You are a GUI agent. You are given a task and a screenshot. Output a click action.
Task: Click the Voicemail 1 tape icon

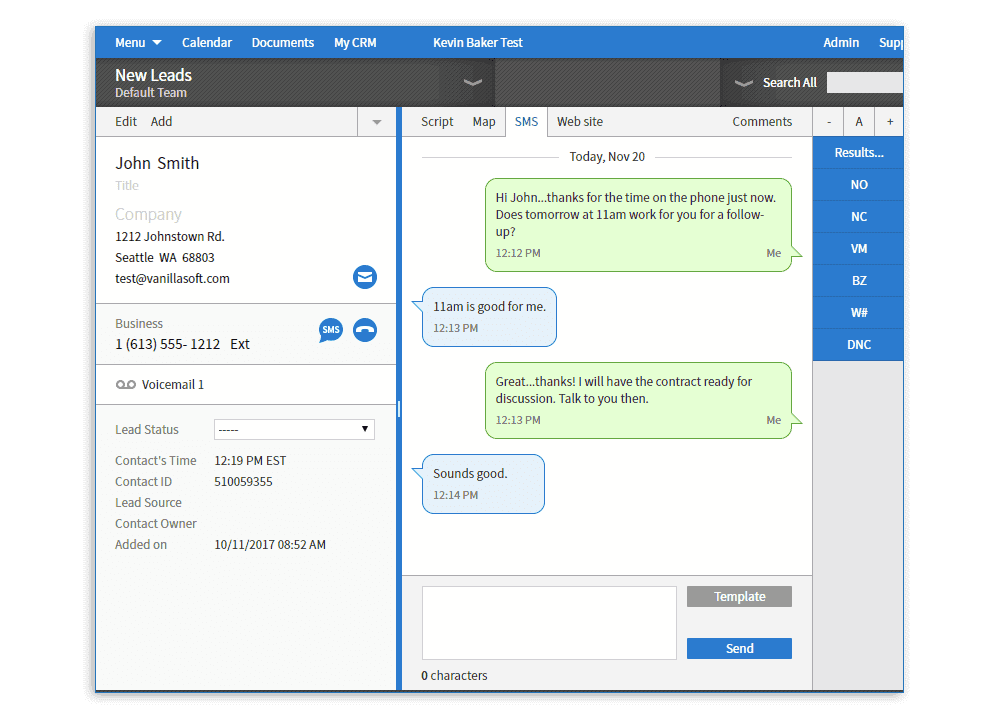click(125, 385)
